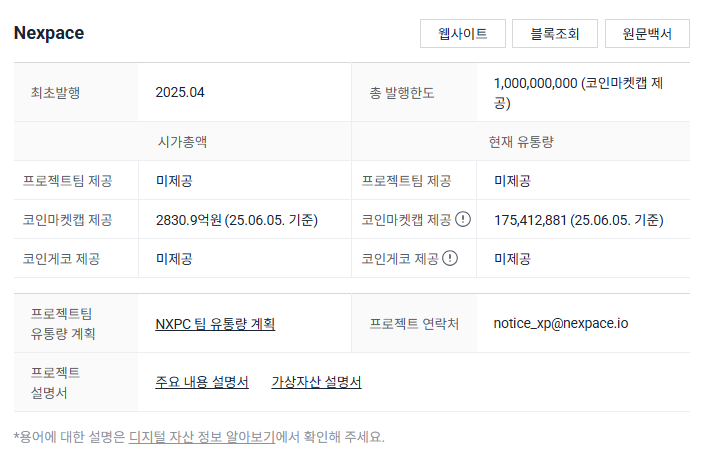
Task: Click info icon next to 코인마켓캡 제공
Action: click(463, 219)
